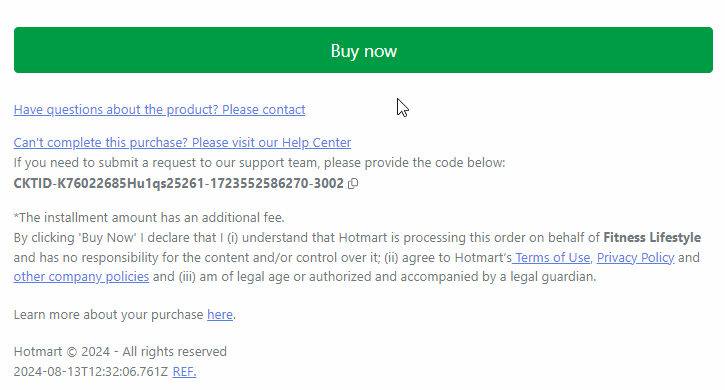Click the 'All rights reserved' text
The height and width of the screenshot is (390, 725).
[174, 352]
